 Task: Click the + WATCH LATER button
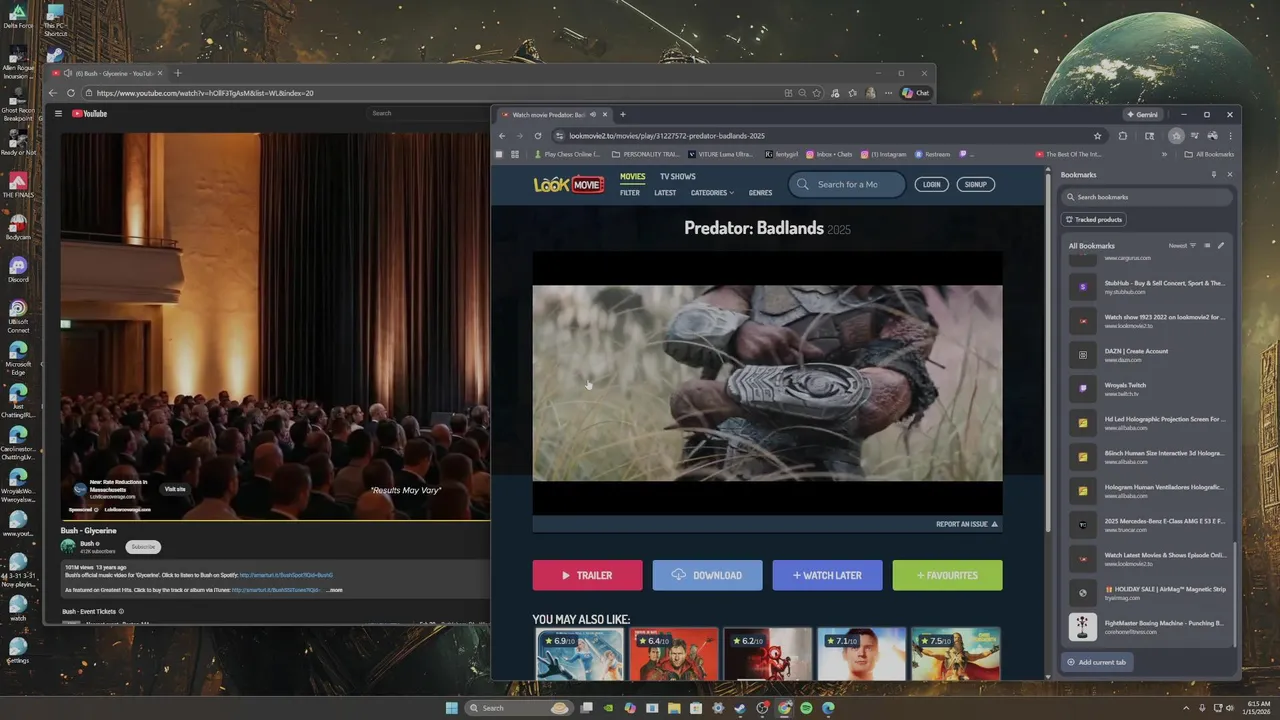827,575
